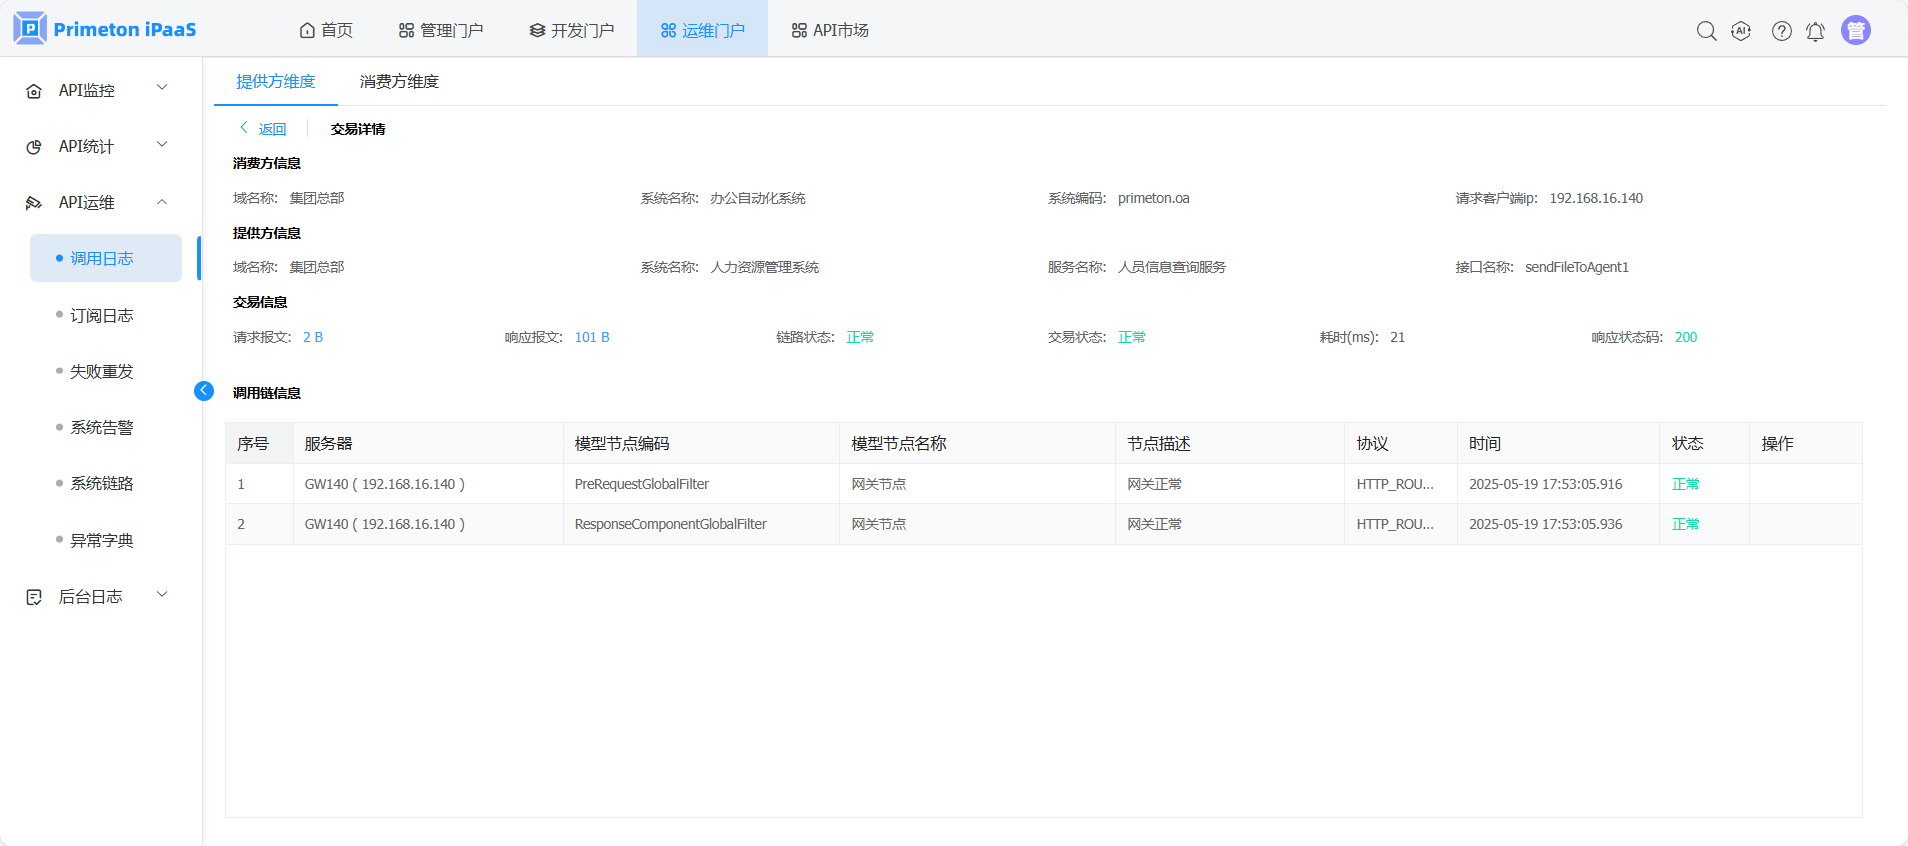Click the help question mark icon
The height and width of the screenshot is (846, 1908).
tap(1781, 31)
